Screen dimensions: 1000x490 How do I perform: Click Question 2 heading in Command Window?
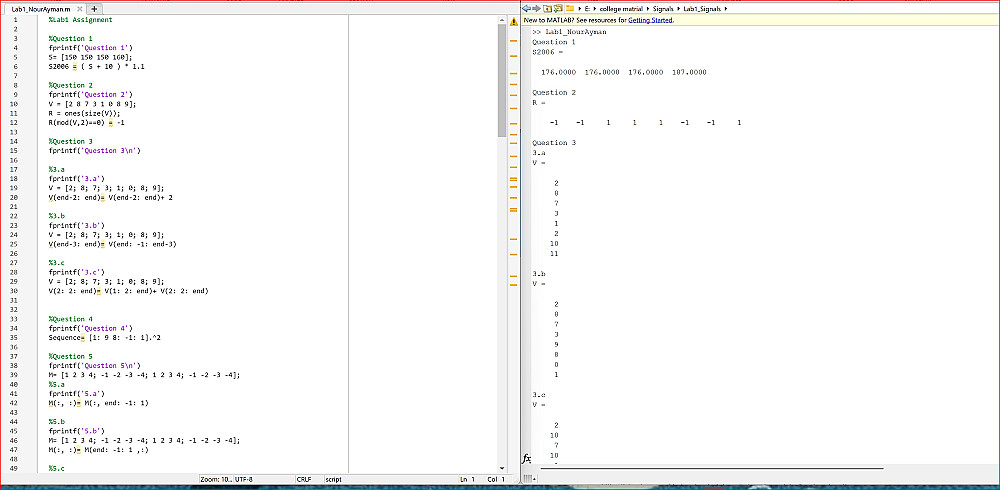[554, 93]
